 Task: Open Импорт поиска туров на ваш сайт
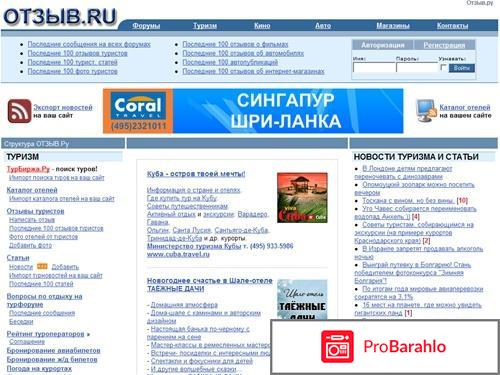point(57,178)
